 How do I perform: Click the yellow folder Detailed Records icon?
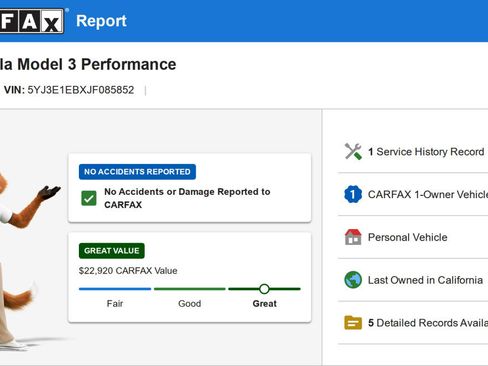click(353, 322)
